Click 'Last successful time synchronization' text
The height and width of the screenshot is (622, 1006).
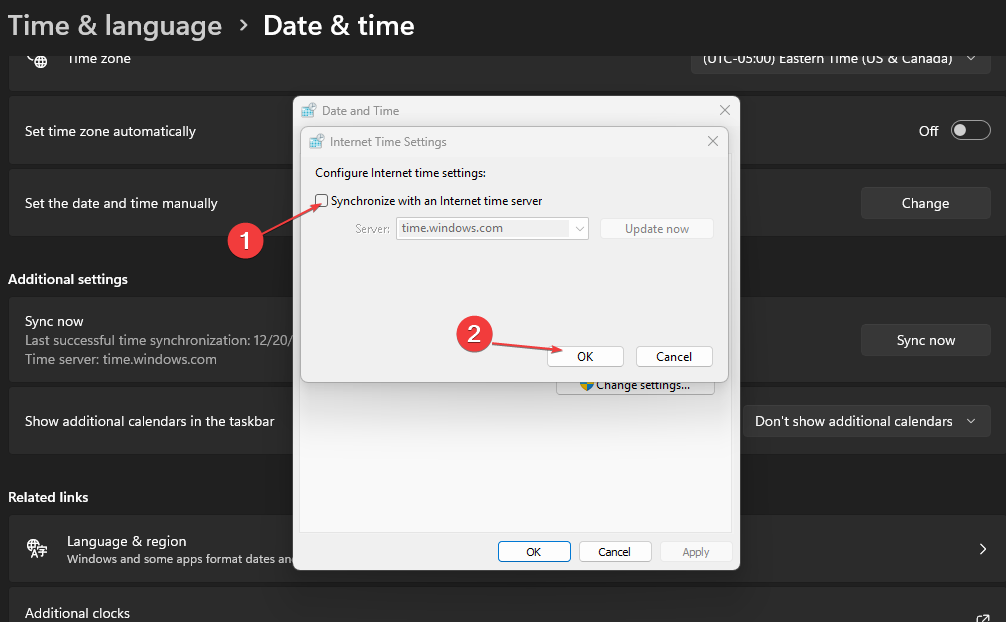(158, 340)
